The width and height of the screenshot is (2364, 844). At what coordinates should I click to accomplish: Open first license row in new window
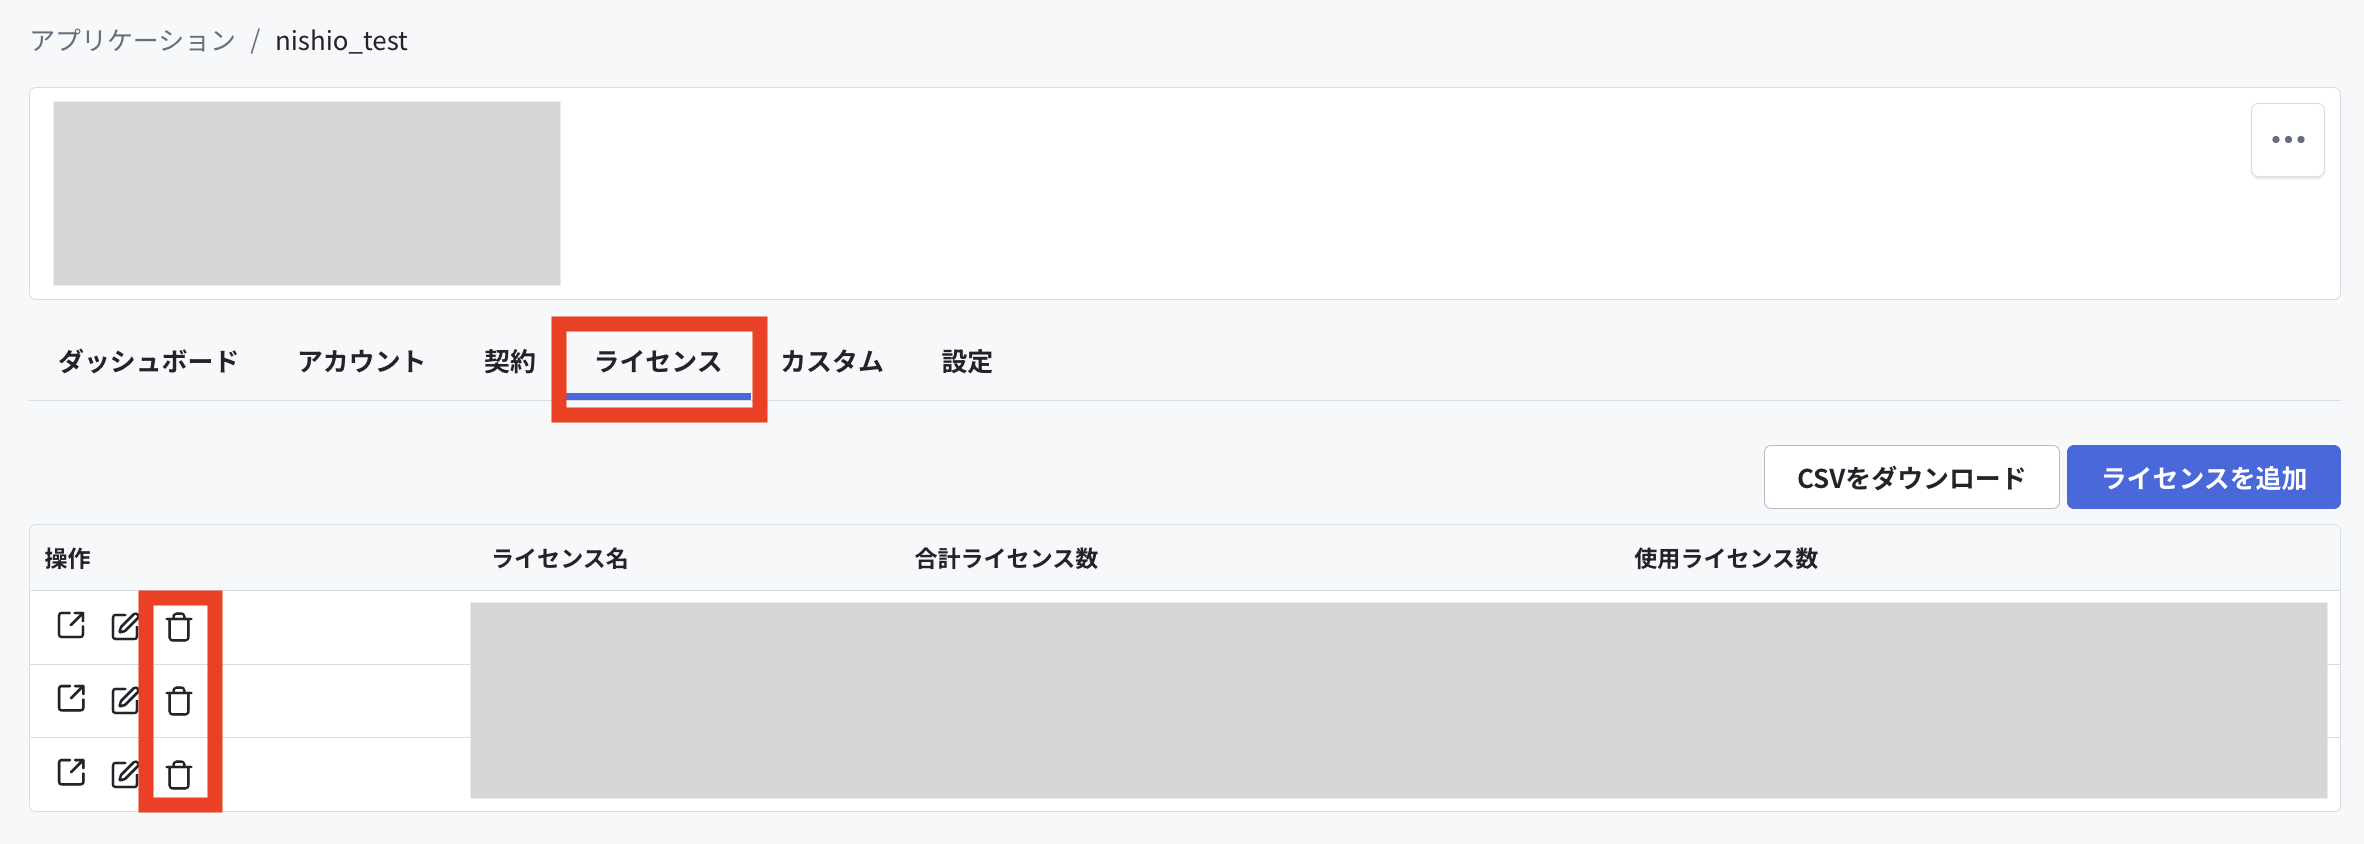[x=71, y=626]
